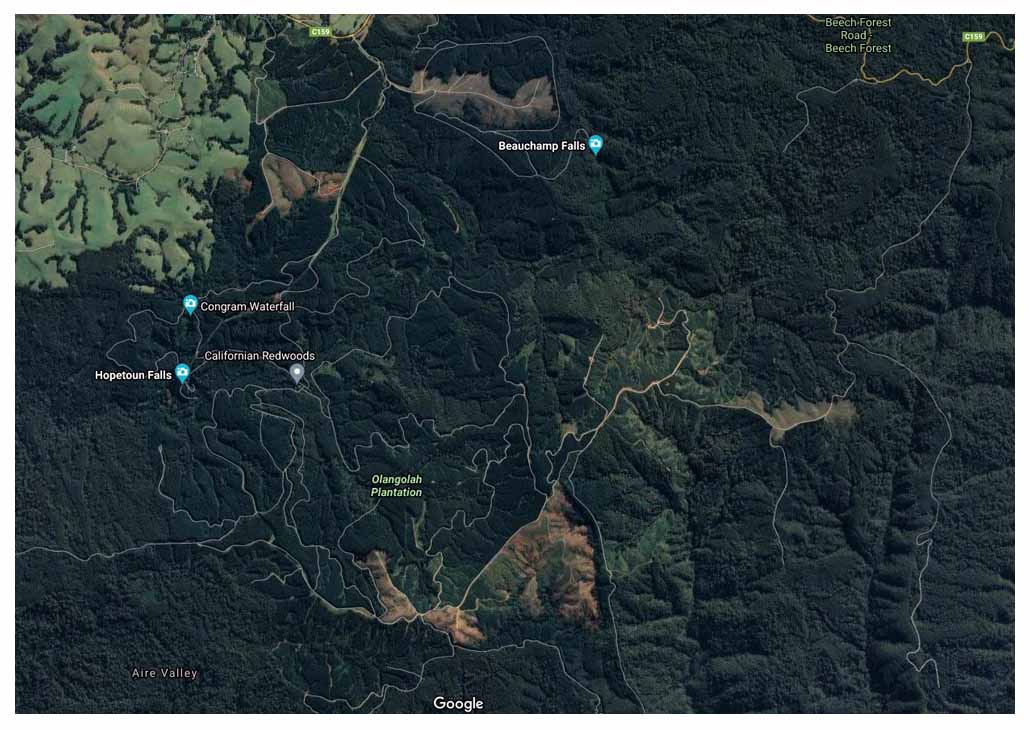The height and width of the screenshot is (730, 1030).
Task: Click the Beauchamp Falls camera pin
Action: click(x=595, y=145)
